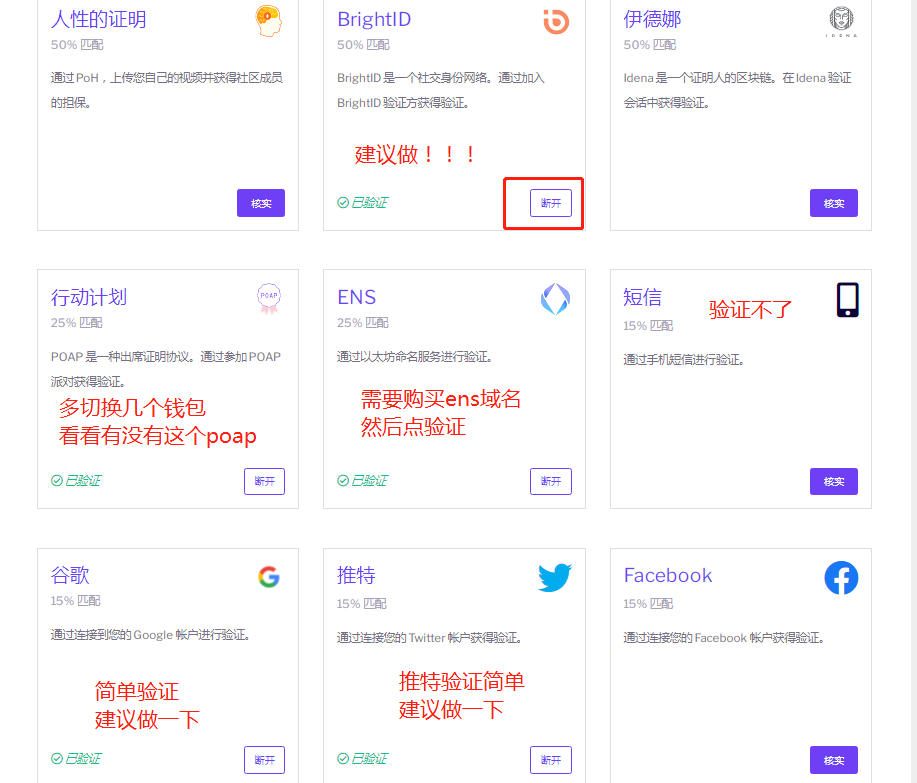The width and height of the screenshot is (917, 783).
Task: Open the 谷歌 title link
Action: tap(70, 575)
